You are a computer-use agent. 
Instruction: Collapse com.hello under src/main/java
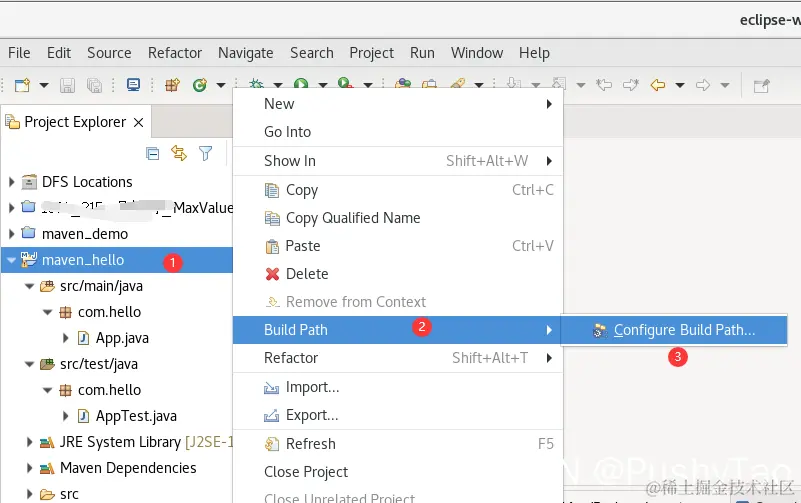(48, 312)
